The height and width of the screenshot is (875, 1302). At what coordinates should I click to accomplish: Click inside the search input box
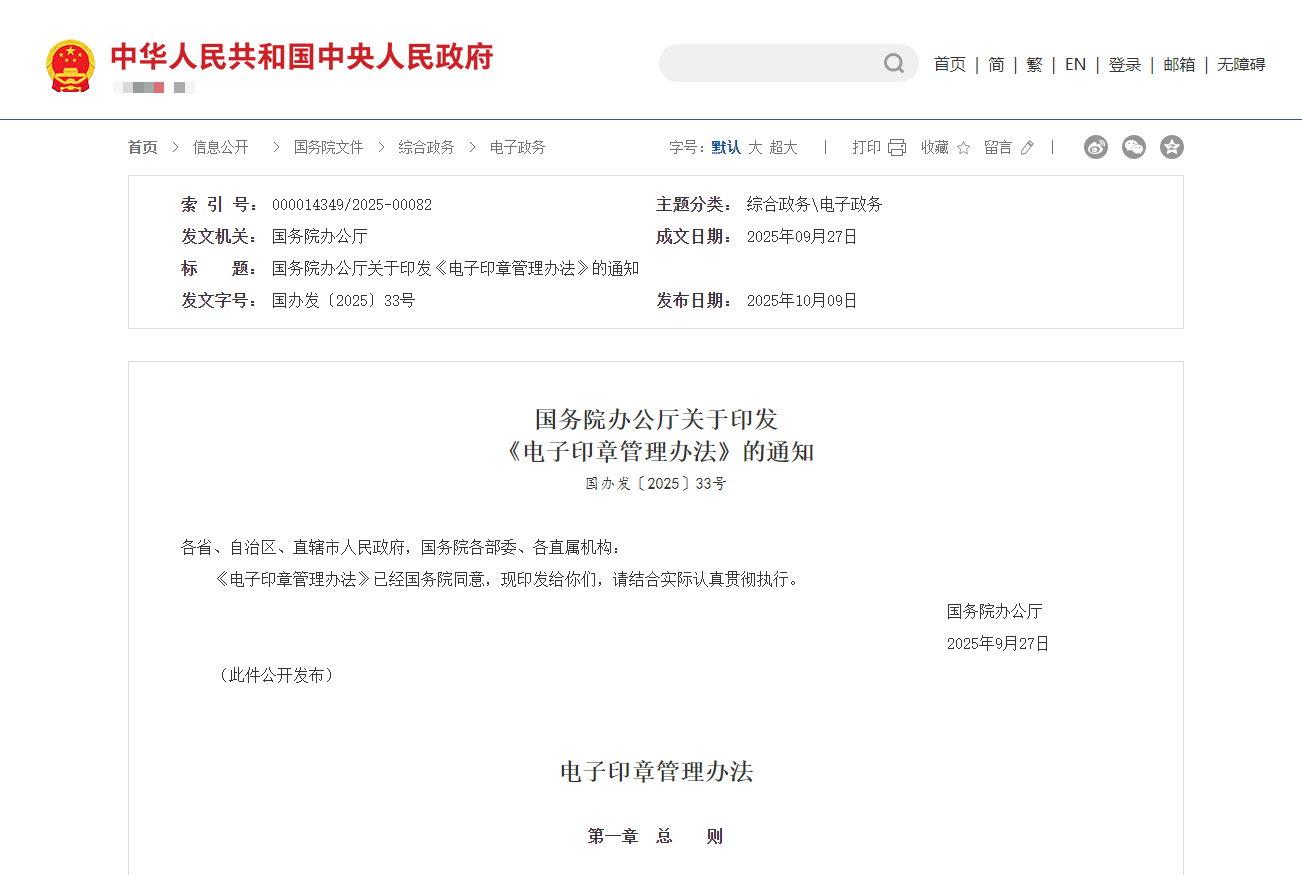click(x=780, y=63)
